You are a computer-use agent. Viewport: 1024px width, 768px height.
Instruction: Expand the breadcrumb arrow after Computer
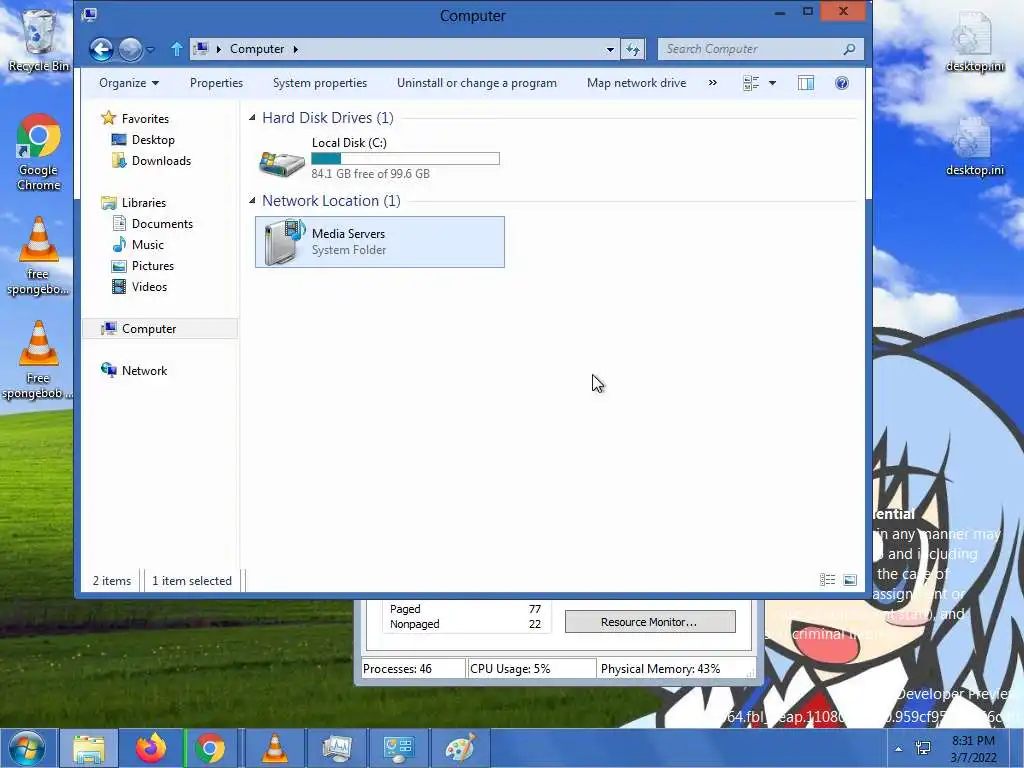point(295,49)
